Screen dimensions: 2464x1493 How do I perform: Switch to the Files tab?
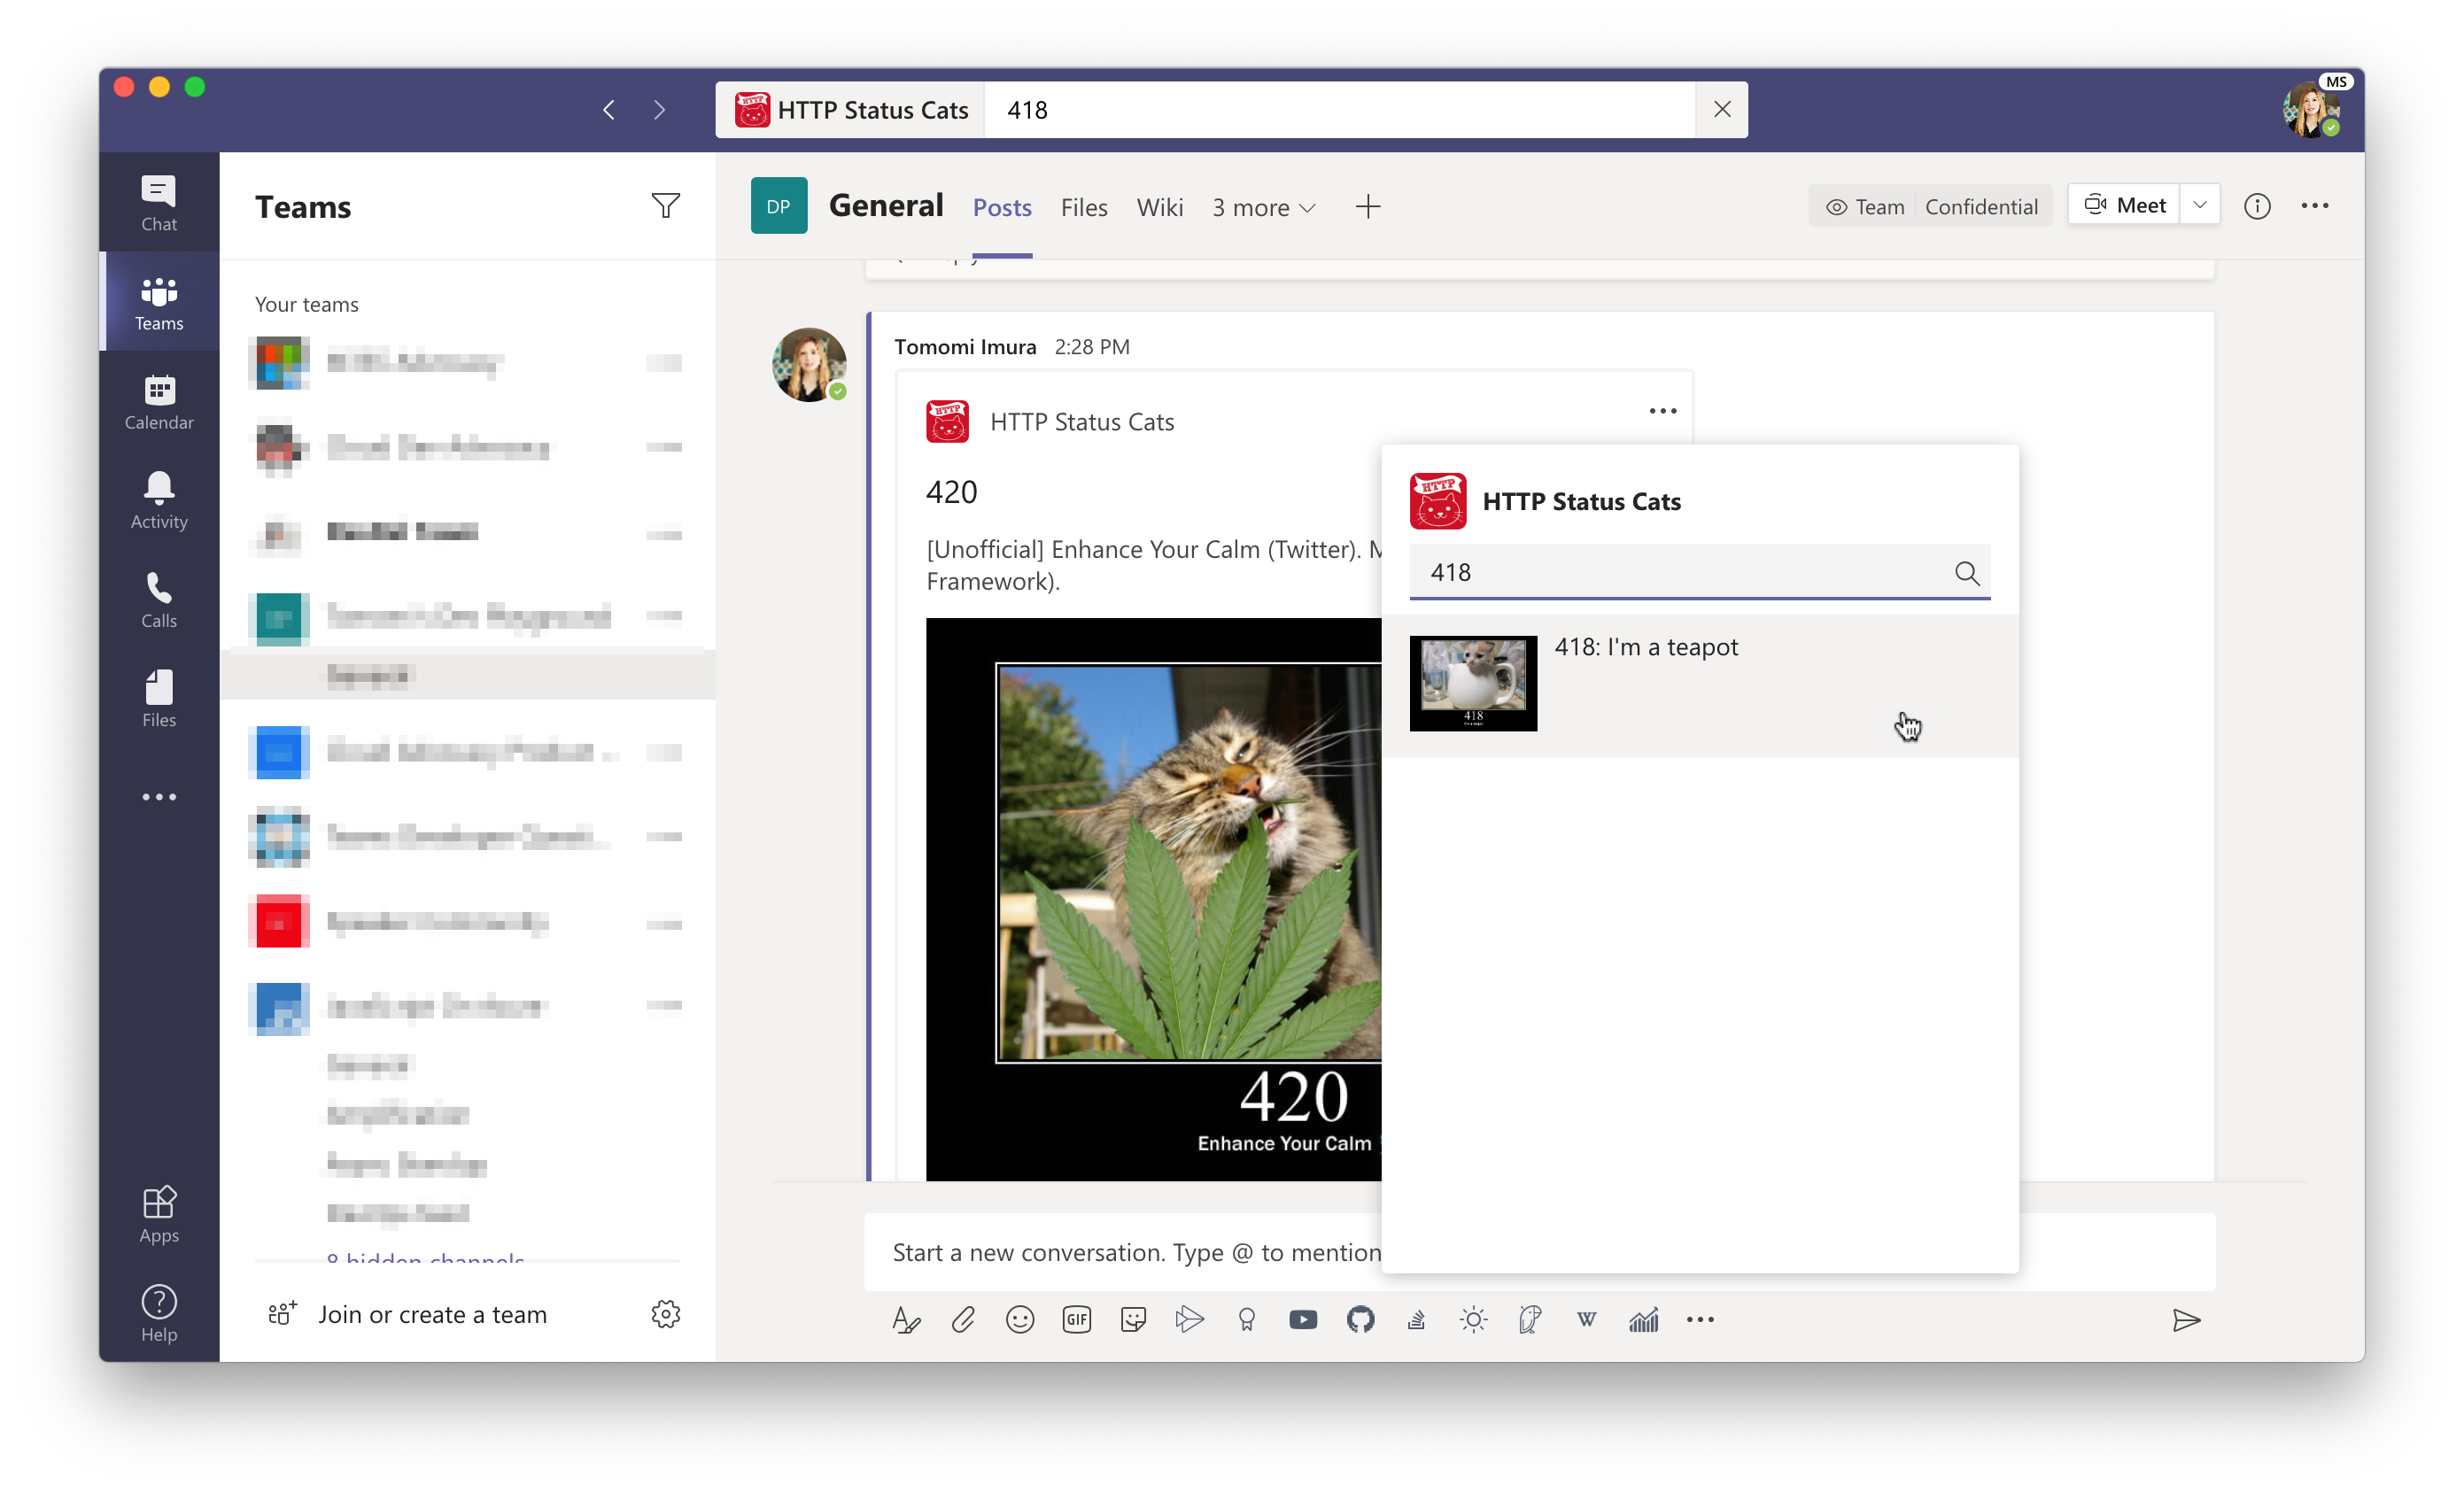point(1084,208)
